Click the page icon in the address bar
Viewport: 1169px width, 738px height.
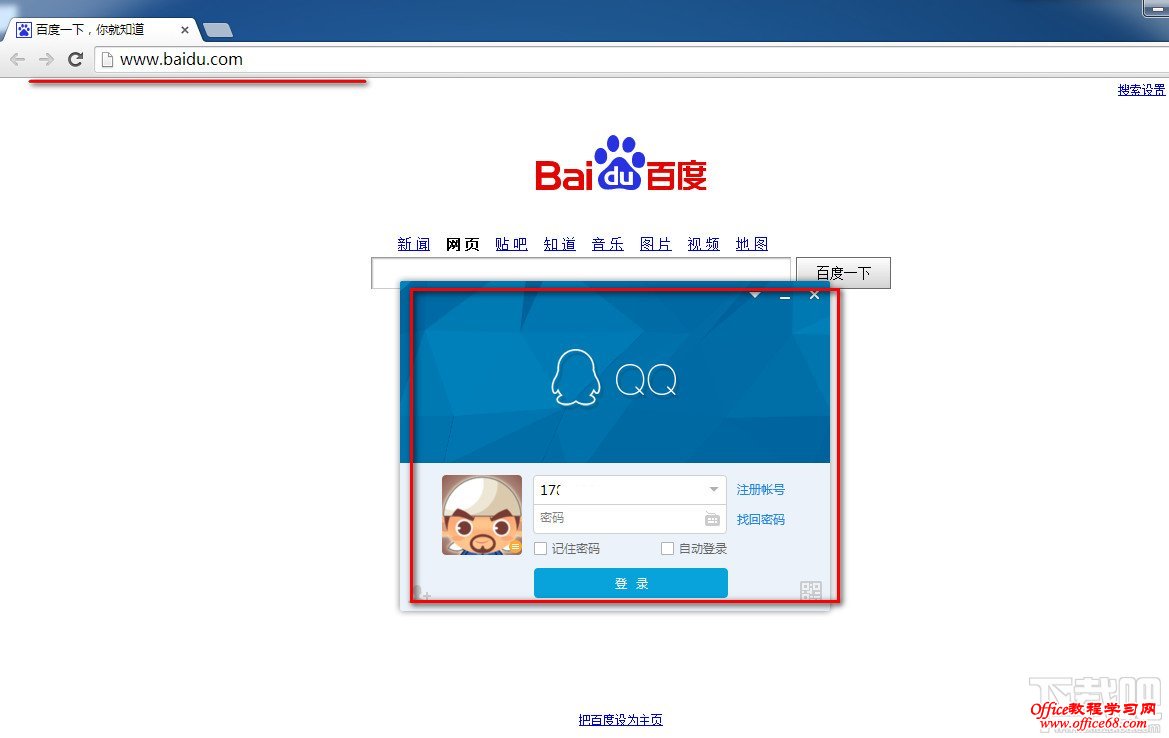click(x=107, y=60)
